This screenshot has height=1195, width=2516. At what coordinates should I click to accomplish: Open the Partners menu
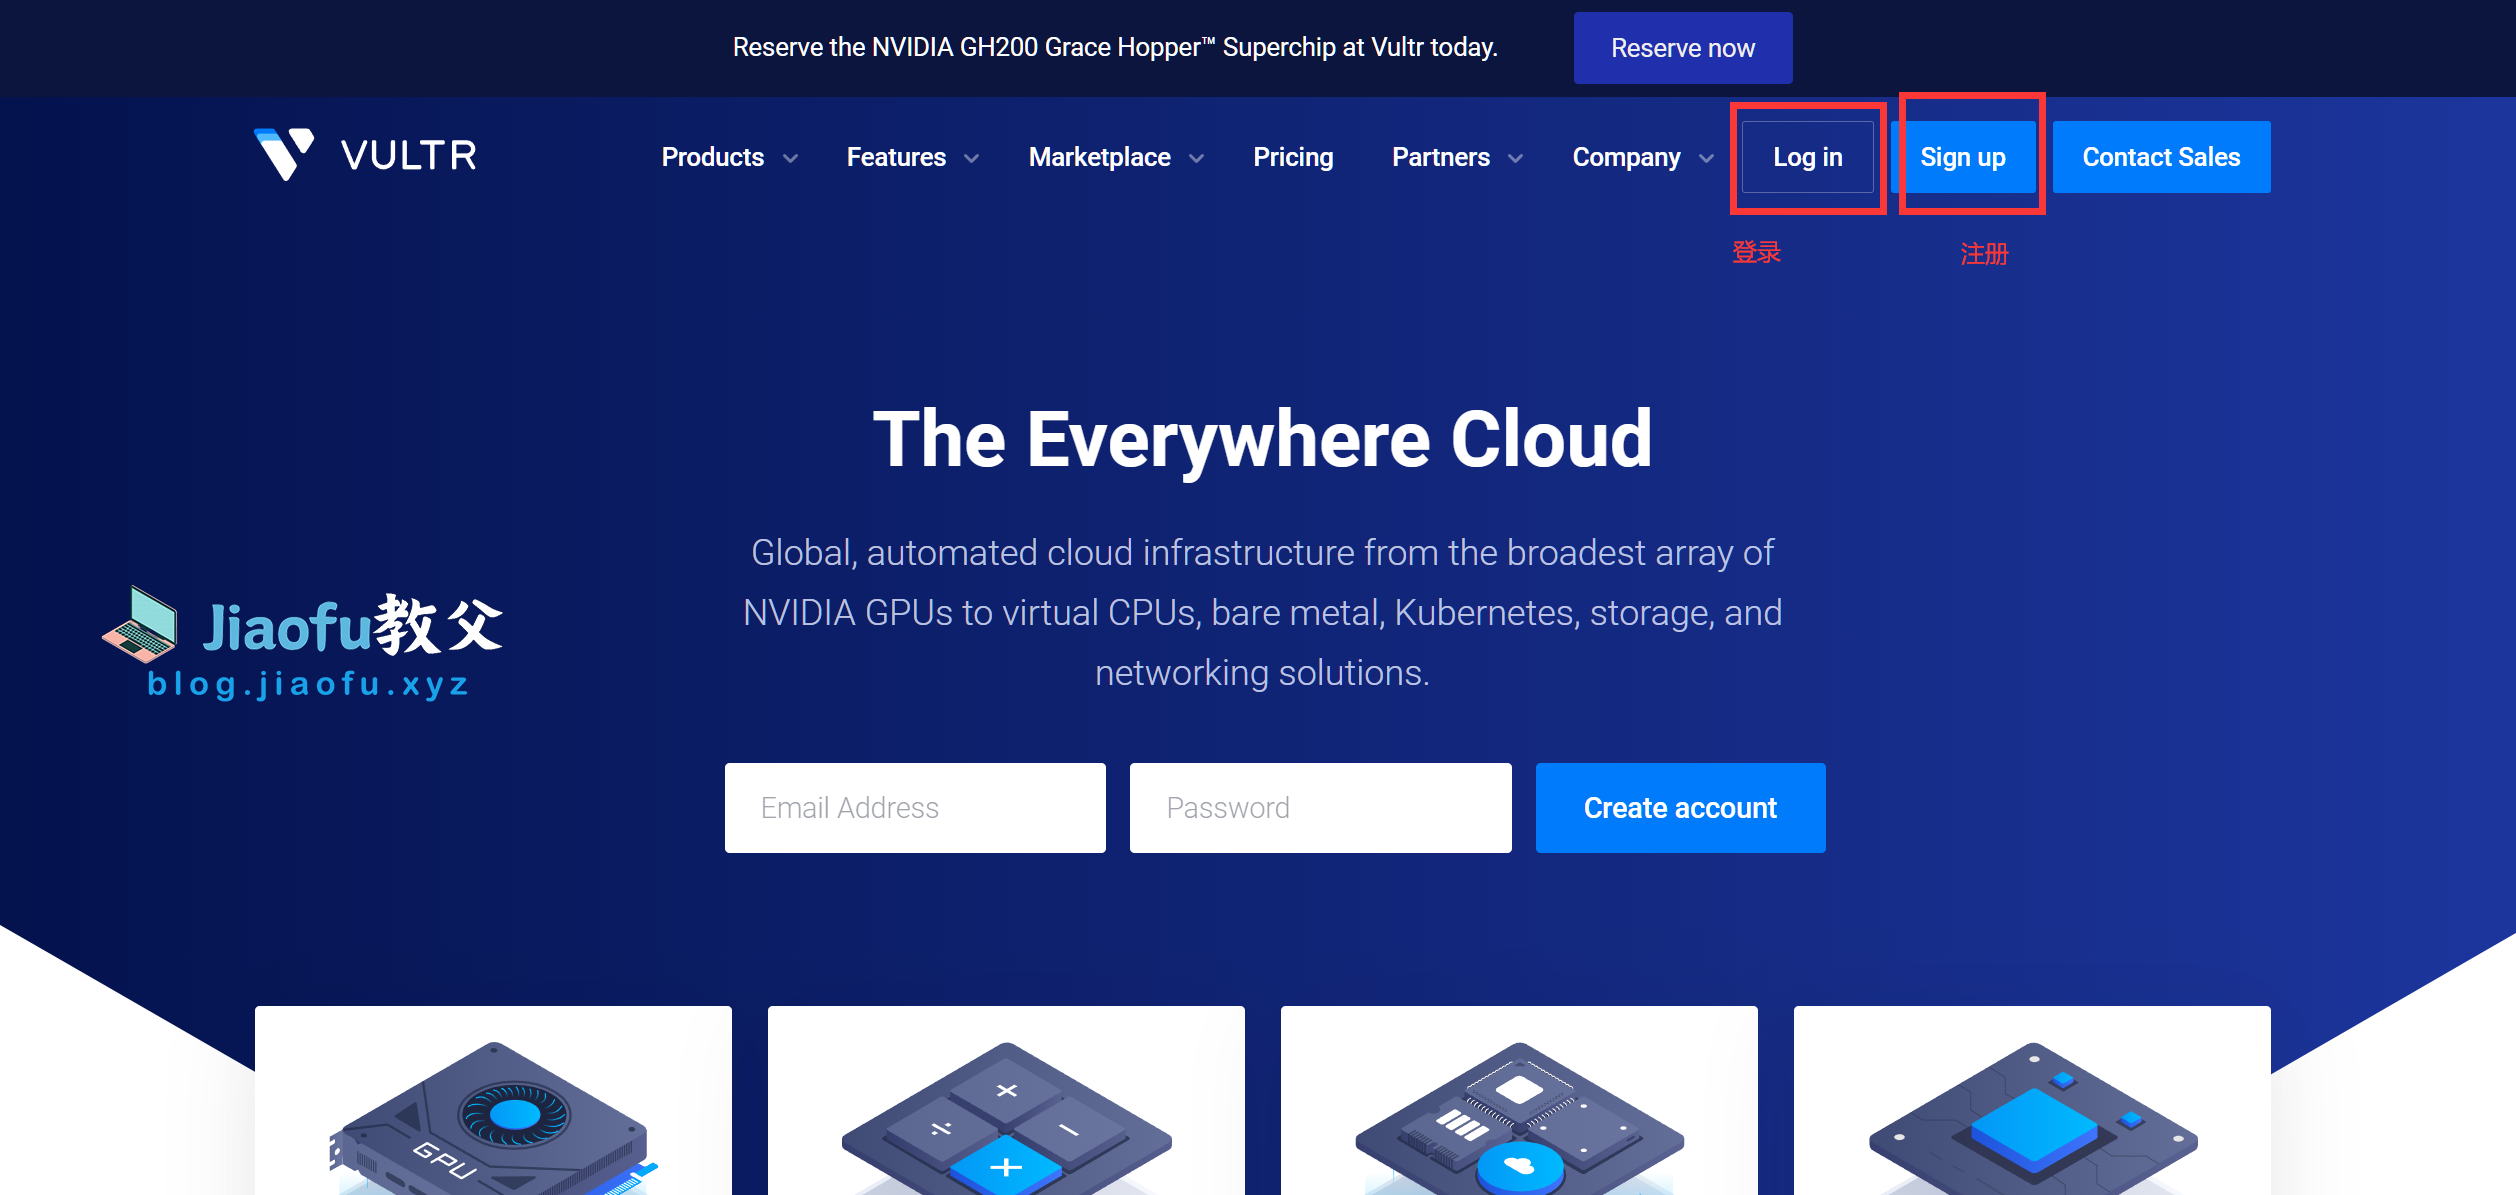coord(1441,157)
